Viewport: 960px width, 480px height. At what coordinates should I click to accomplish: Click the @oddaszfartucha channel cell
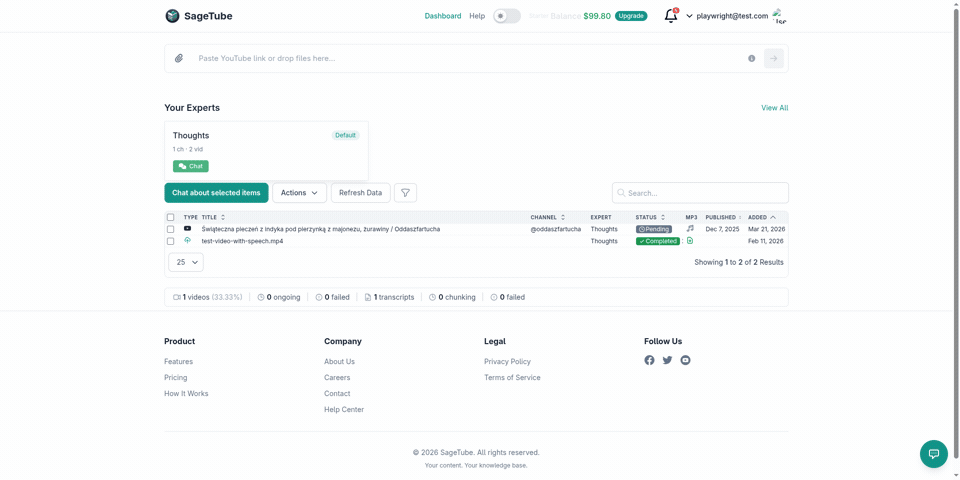(x=556, y=229)
